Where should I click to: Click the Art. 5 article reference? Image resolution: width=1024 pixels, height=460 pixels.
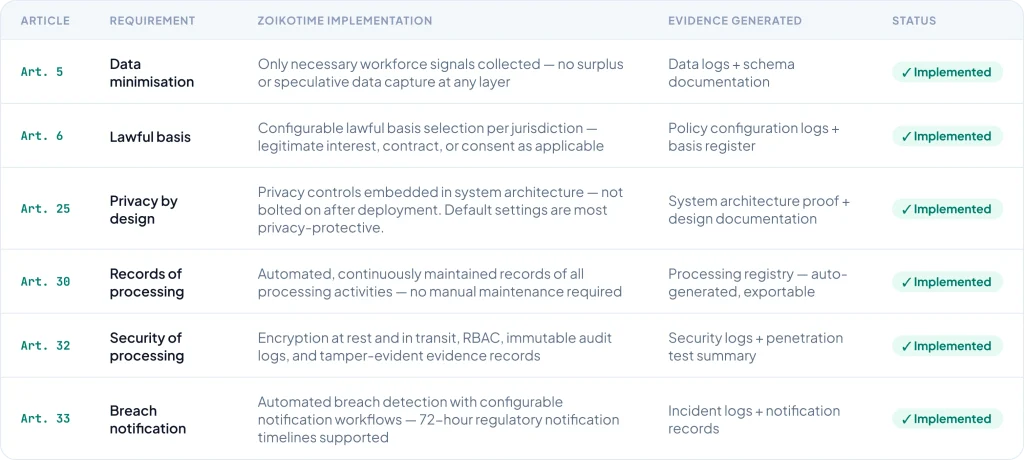pos(42,72)
